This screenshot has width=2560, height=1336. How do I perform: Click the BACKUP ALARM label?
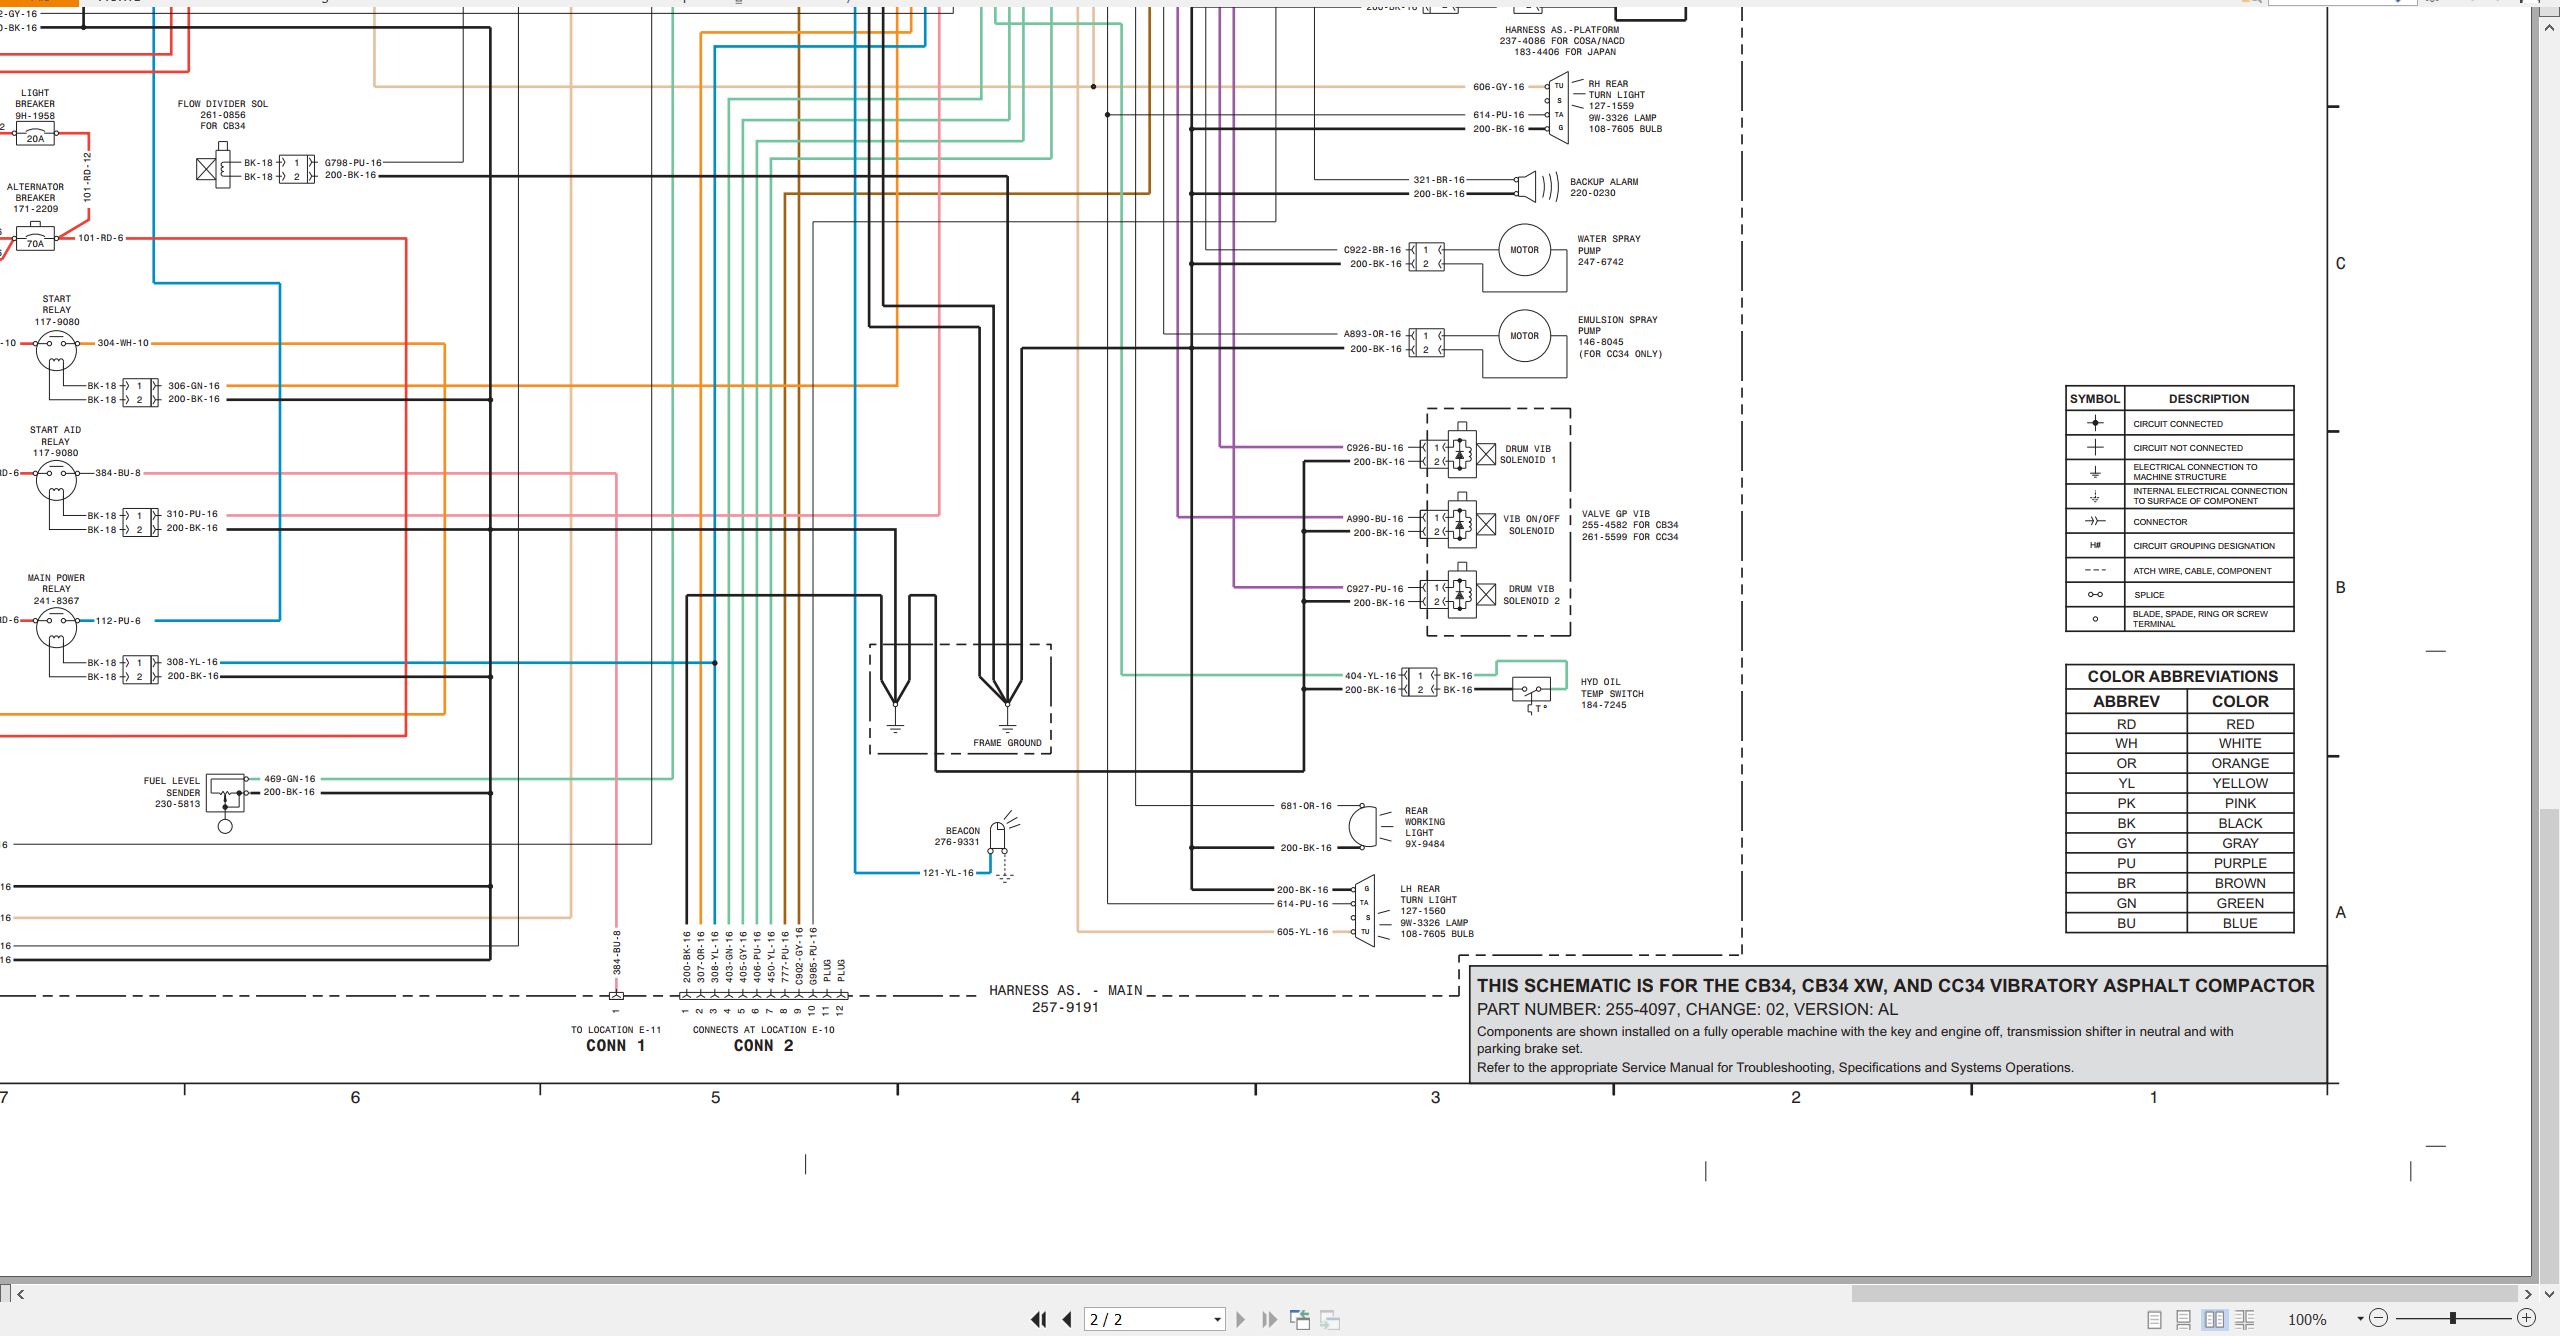tap(1603, 182)
